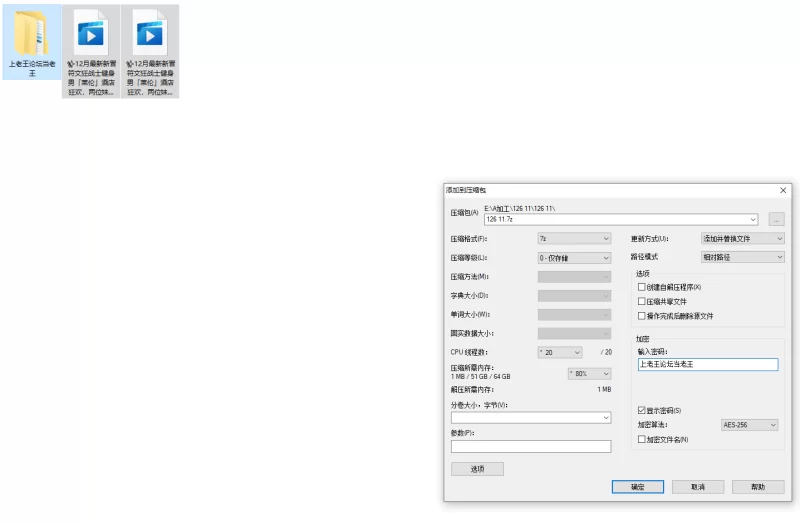Click the 参数 parameters input field
Viewport: 800px width, 523px height.
click(x=531, y=446)
